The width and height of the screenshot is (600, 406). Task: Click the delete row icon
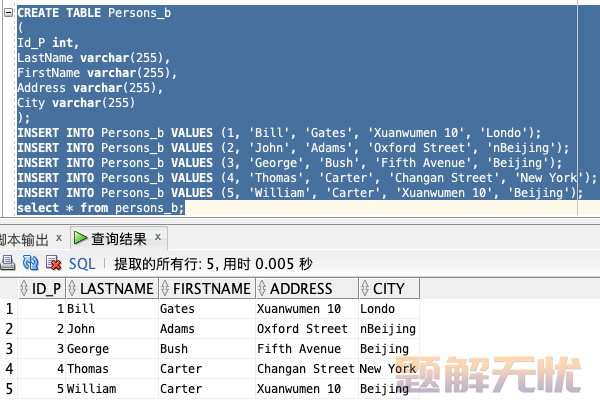click(x=54, y=263)
